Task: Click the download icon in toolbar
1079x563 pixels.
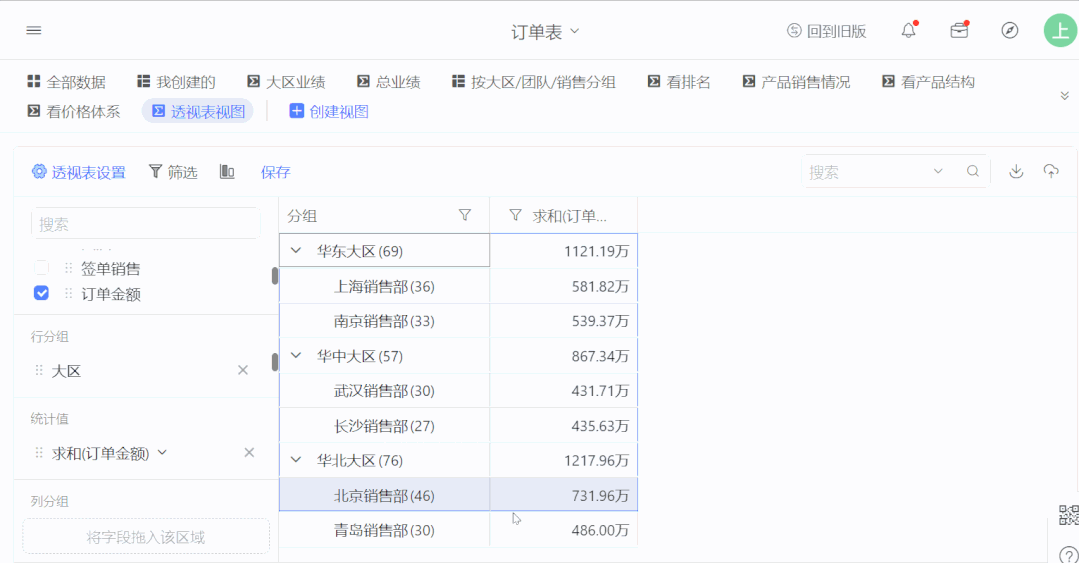Action: coord(1016,171)
